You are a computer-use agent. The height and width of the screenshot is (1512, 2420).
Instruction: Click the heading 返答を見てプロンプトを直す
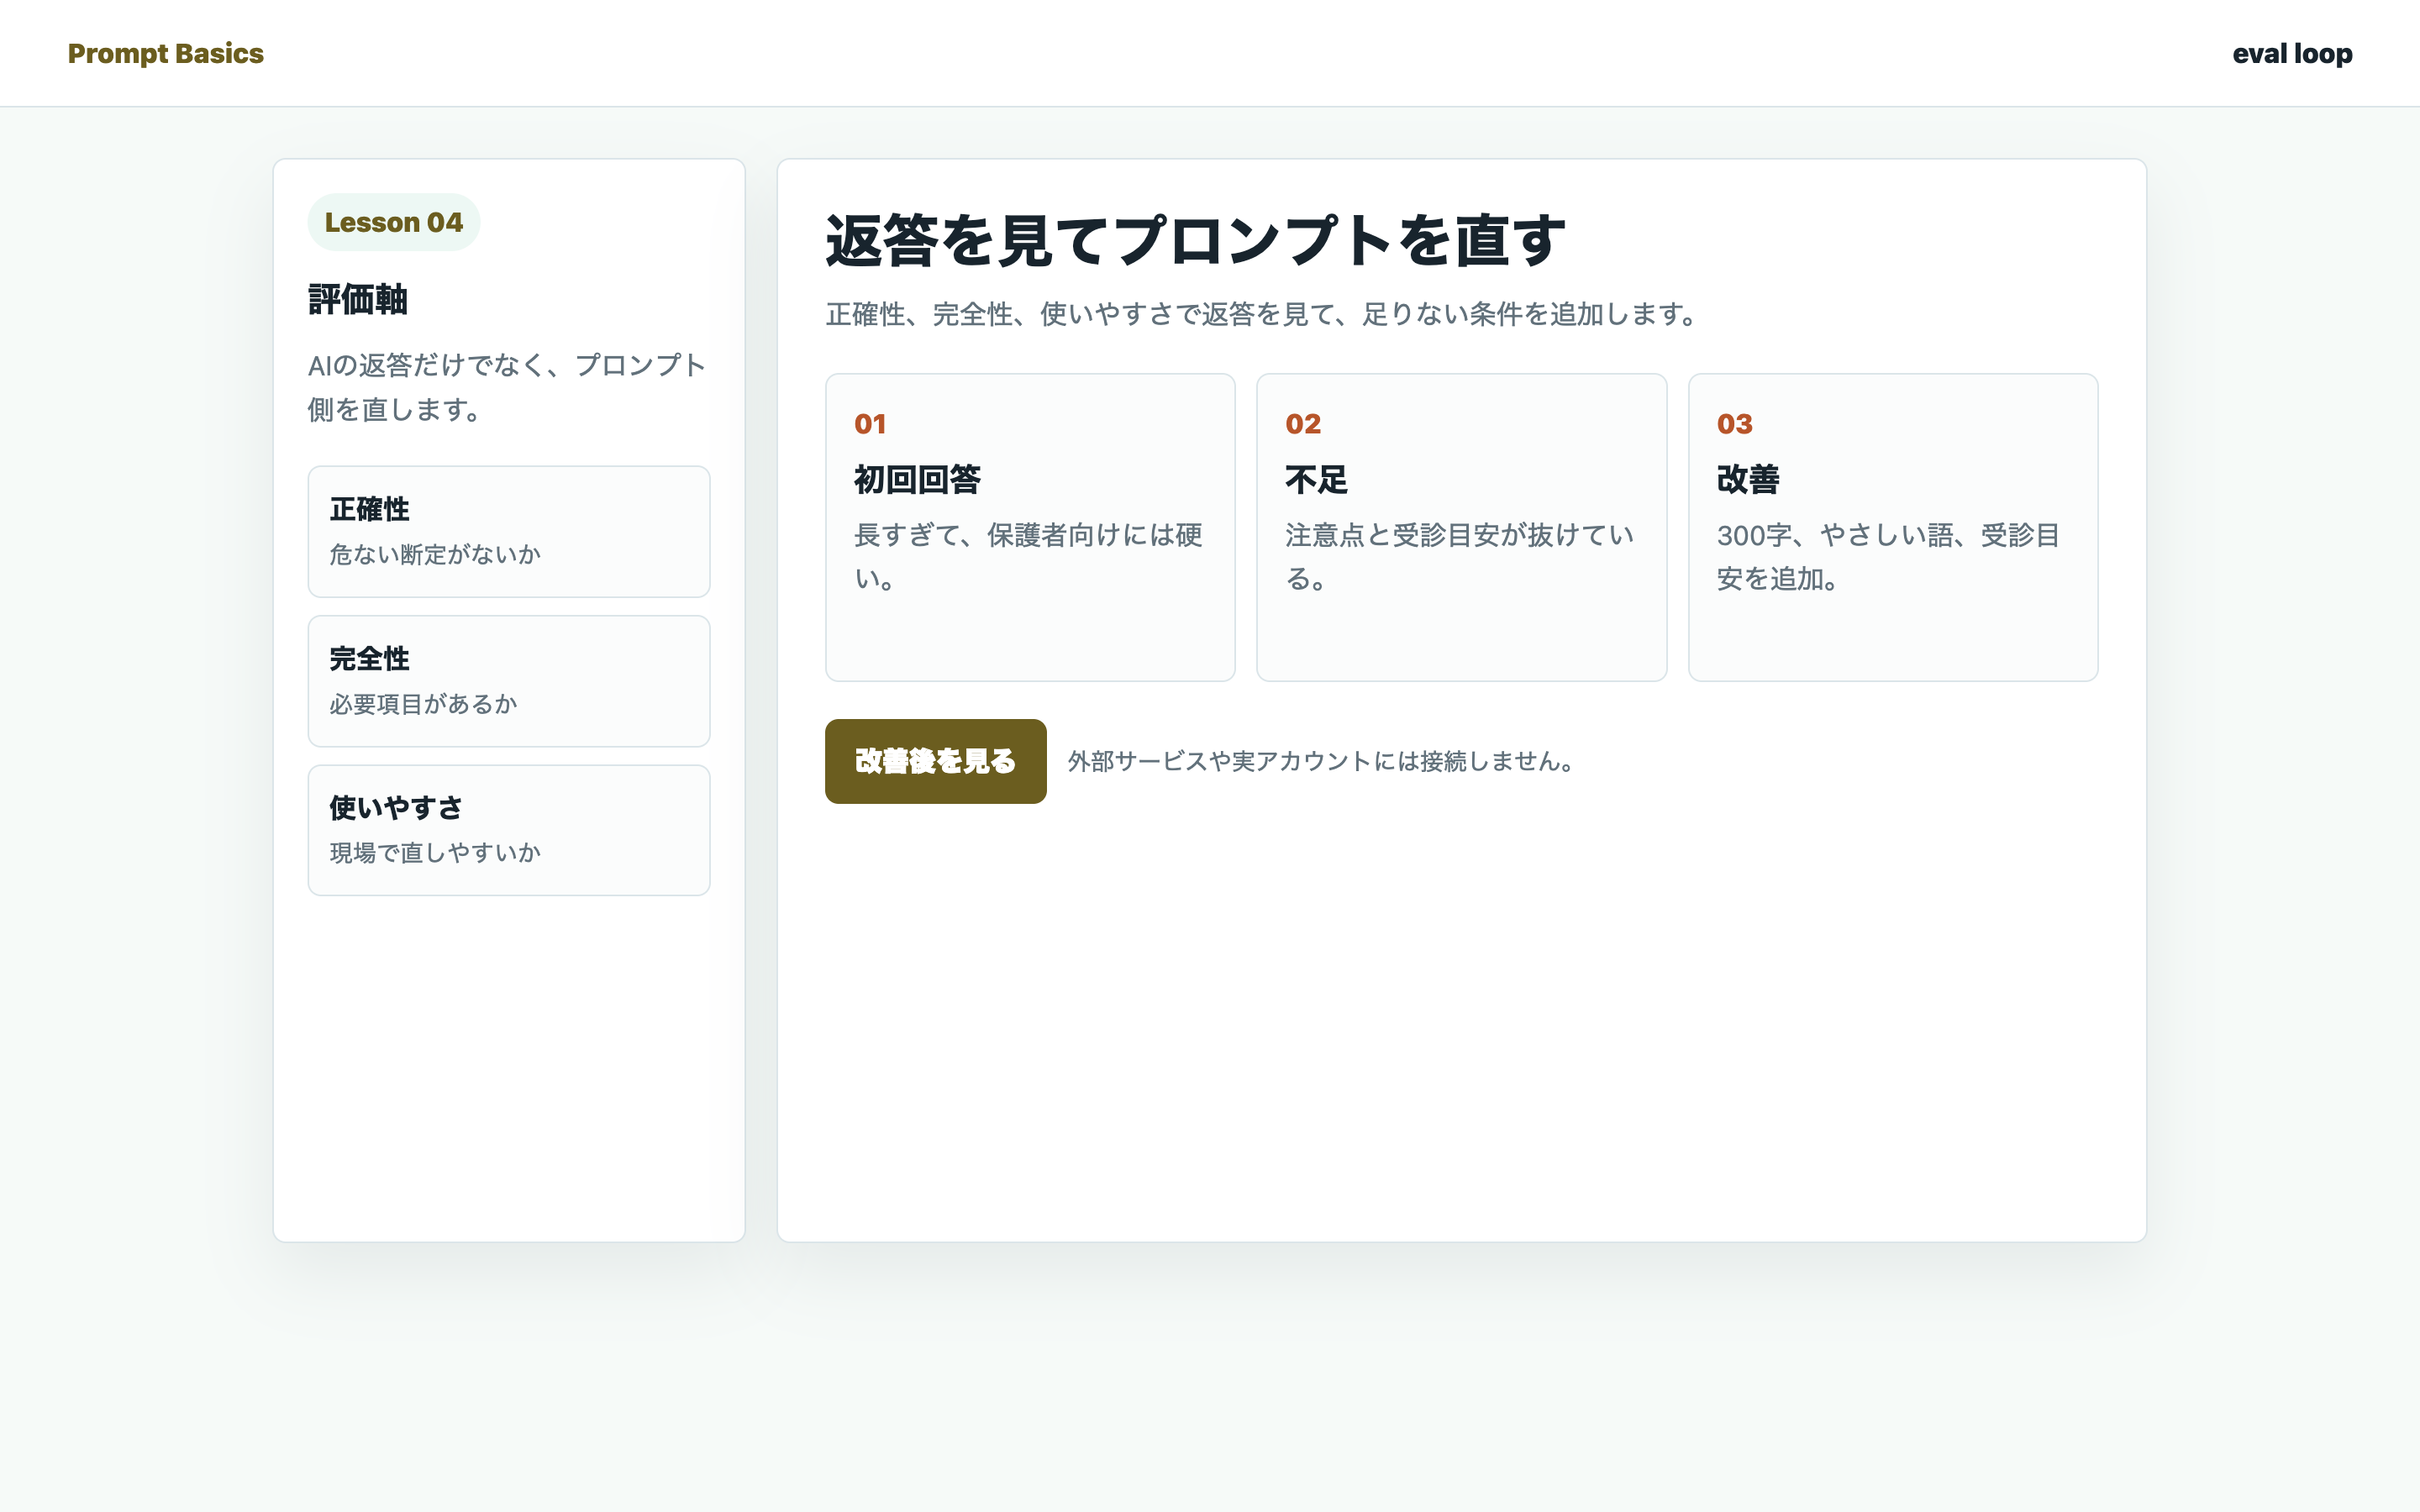1195,240
